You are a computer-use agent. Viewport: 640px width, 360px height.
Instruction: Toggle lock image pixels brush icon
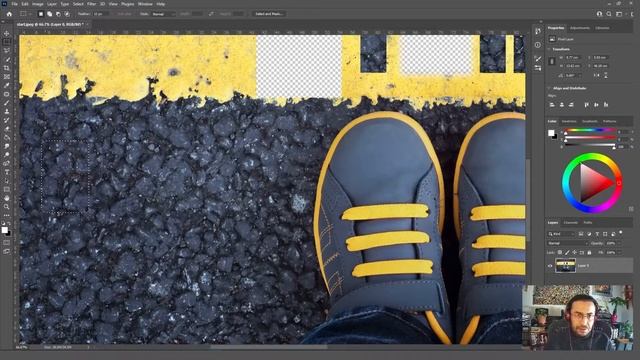click(567, 253)
